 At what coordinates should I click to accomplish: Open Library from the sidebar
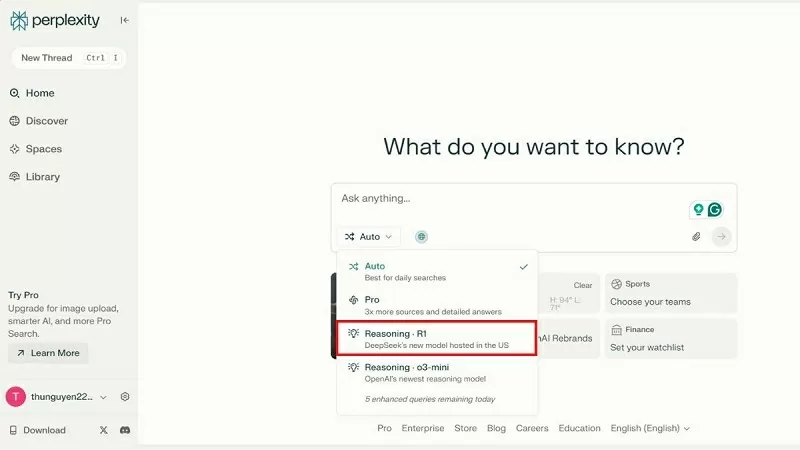click(x=42, y=177)
